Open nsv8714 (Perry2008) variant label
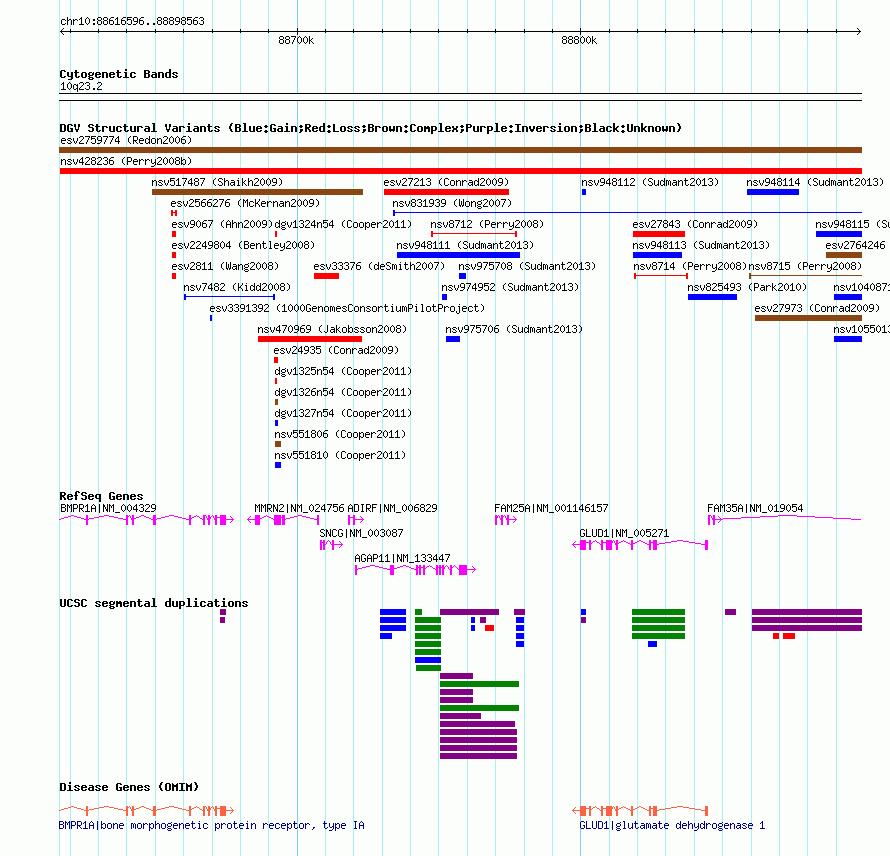Image resolution: width=890 pixels, height=856 pixels. pos(690,266)
